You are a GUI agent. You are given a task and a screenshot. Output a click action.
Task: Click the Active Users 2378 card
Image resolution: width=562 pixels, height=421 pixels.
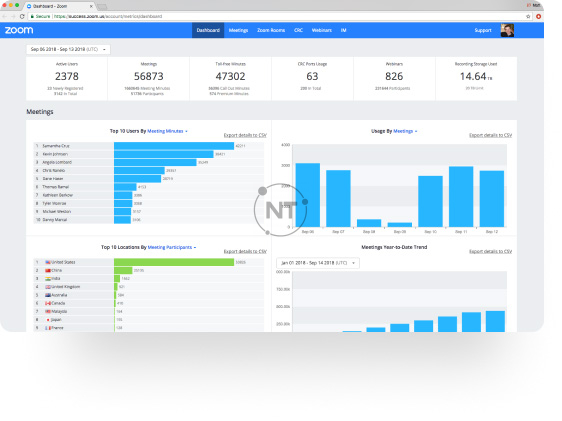coord(67,78)
